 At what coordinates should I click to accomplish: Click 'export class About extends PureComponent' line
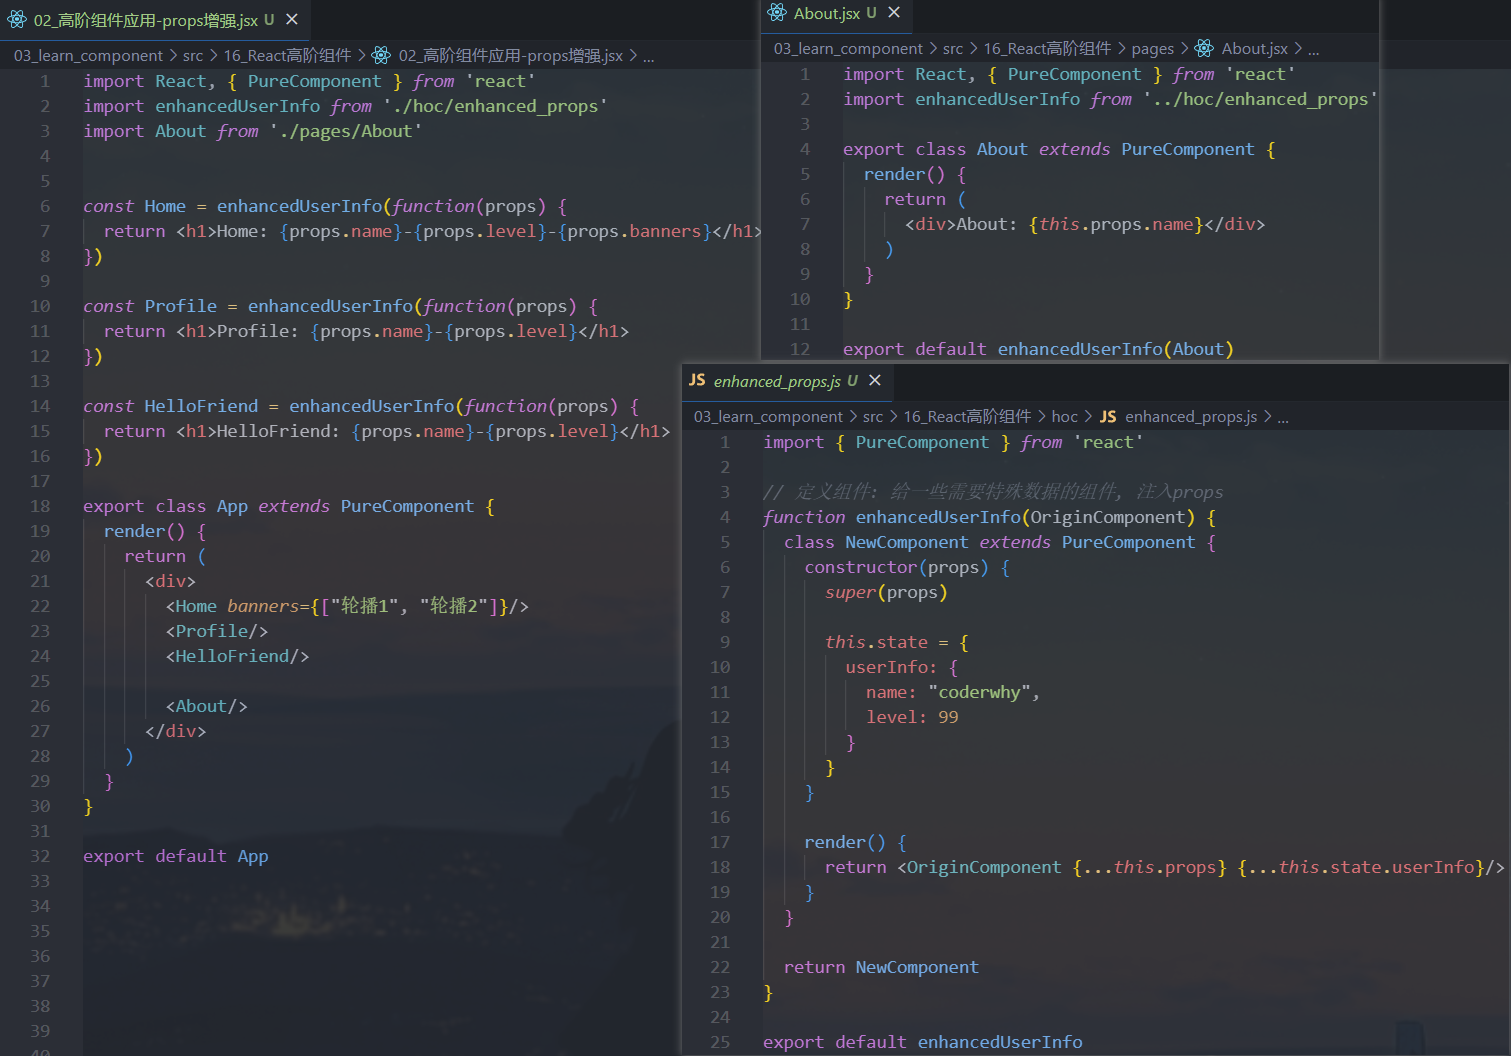tap(1059, 149)
